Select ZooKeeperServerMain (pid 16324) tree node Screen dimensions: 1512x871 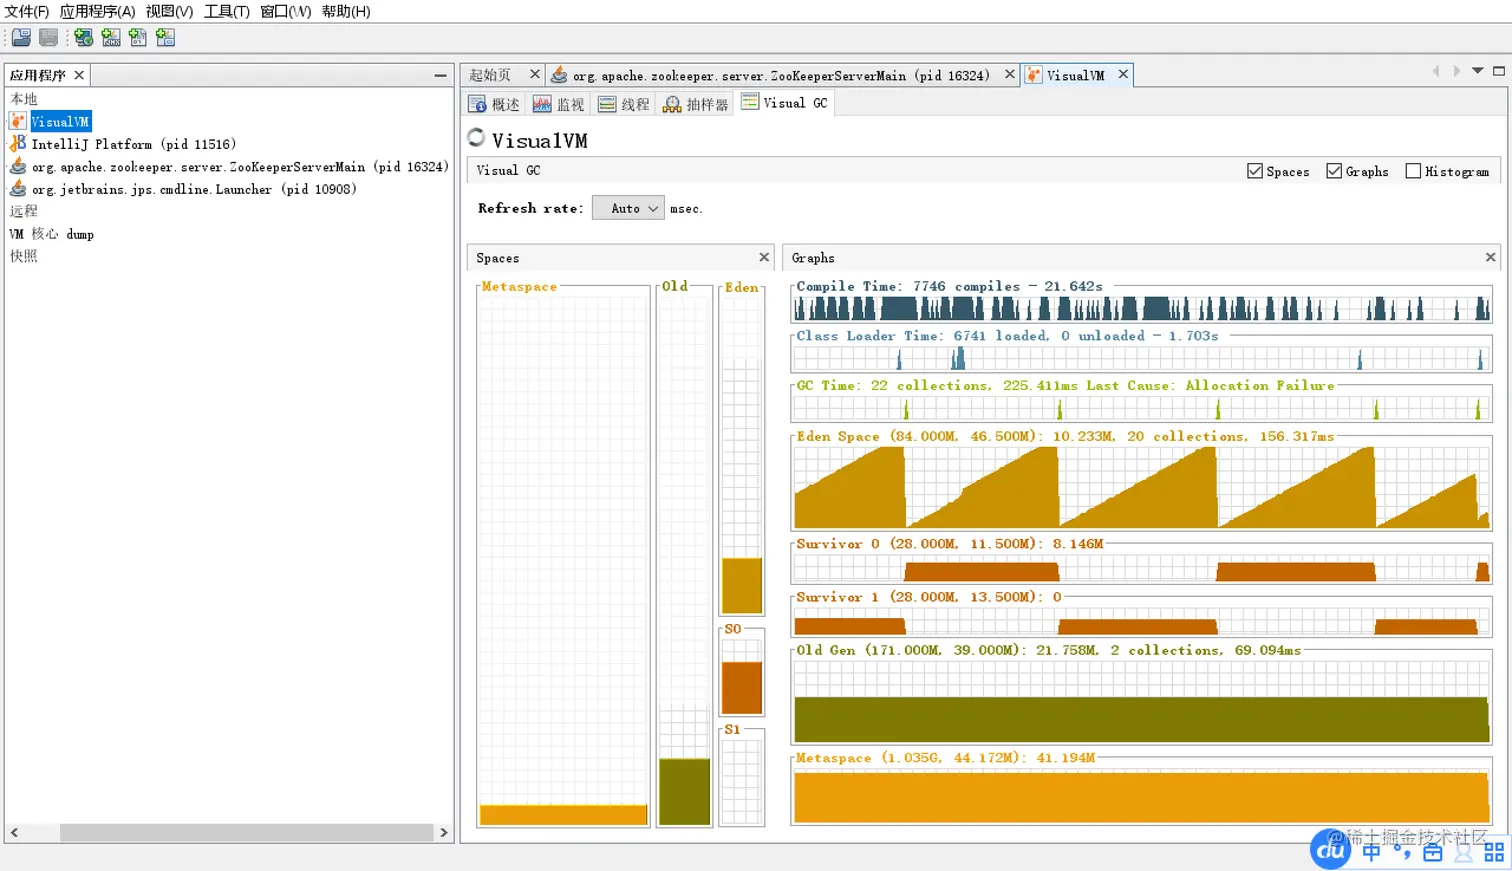(x=240, y=166)
